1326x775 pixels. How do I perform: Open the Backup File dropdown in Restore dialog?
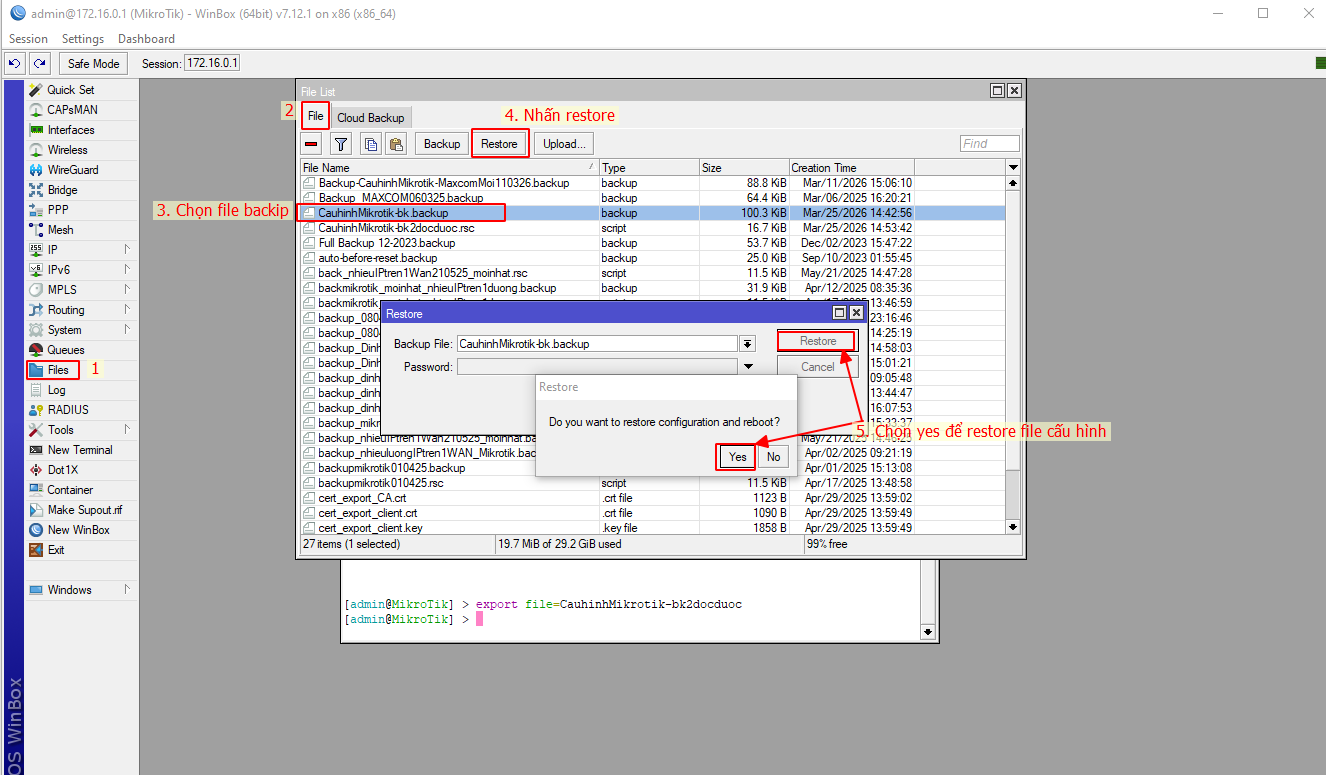tap(747, 343)
